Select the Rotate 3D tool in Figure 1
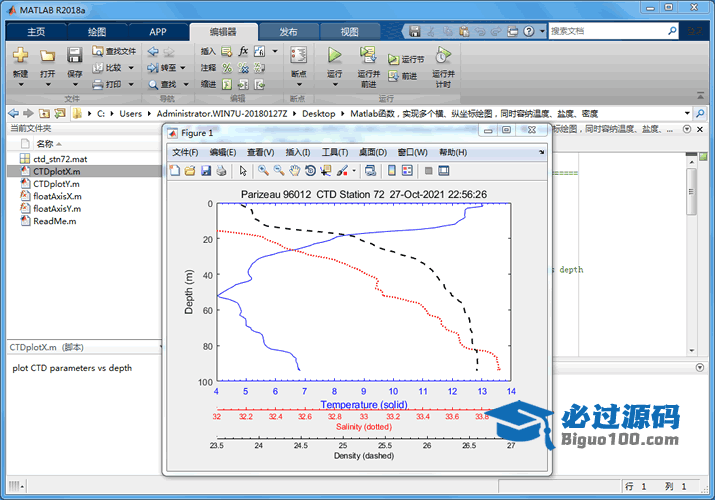Viewport: 715px width, 500px height. (x=310, y=171)
